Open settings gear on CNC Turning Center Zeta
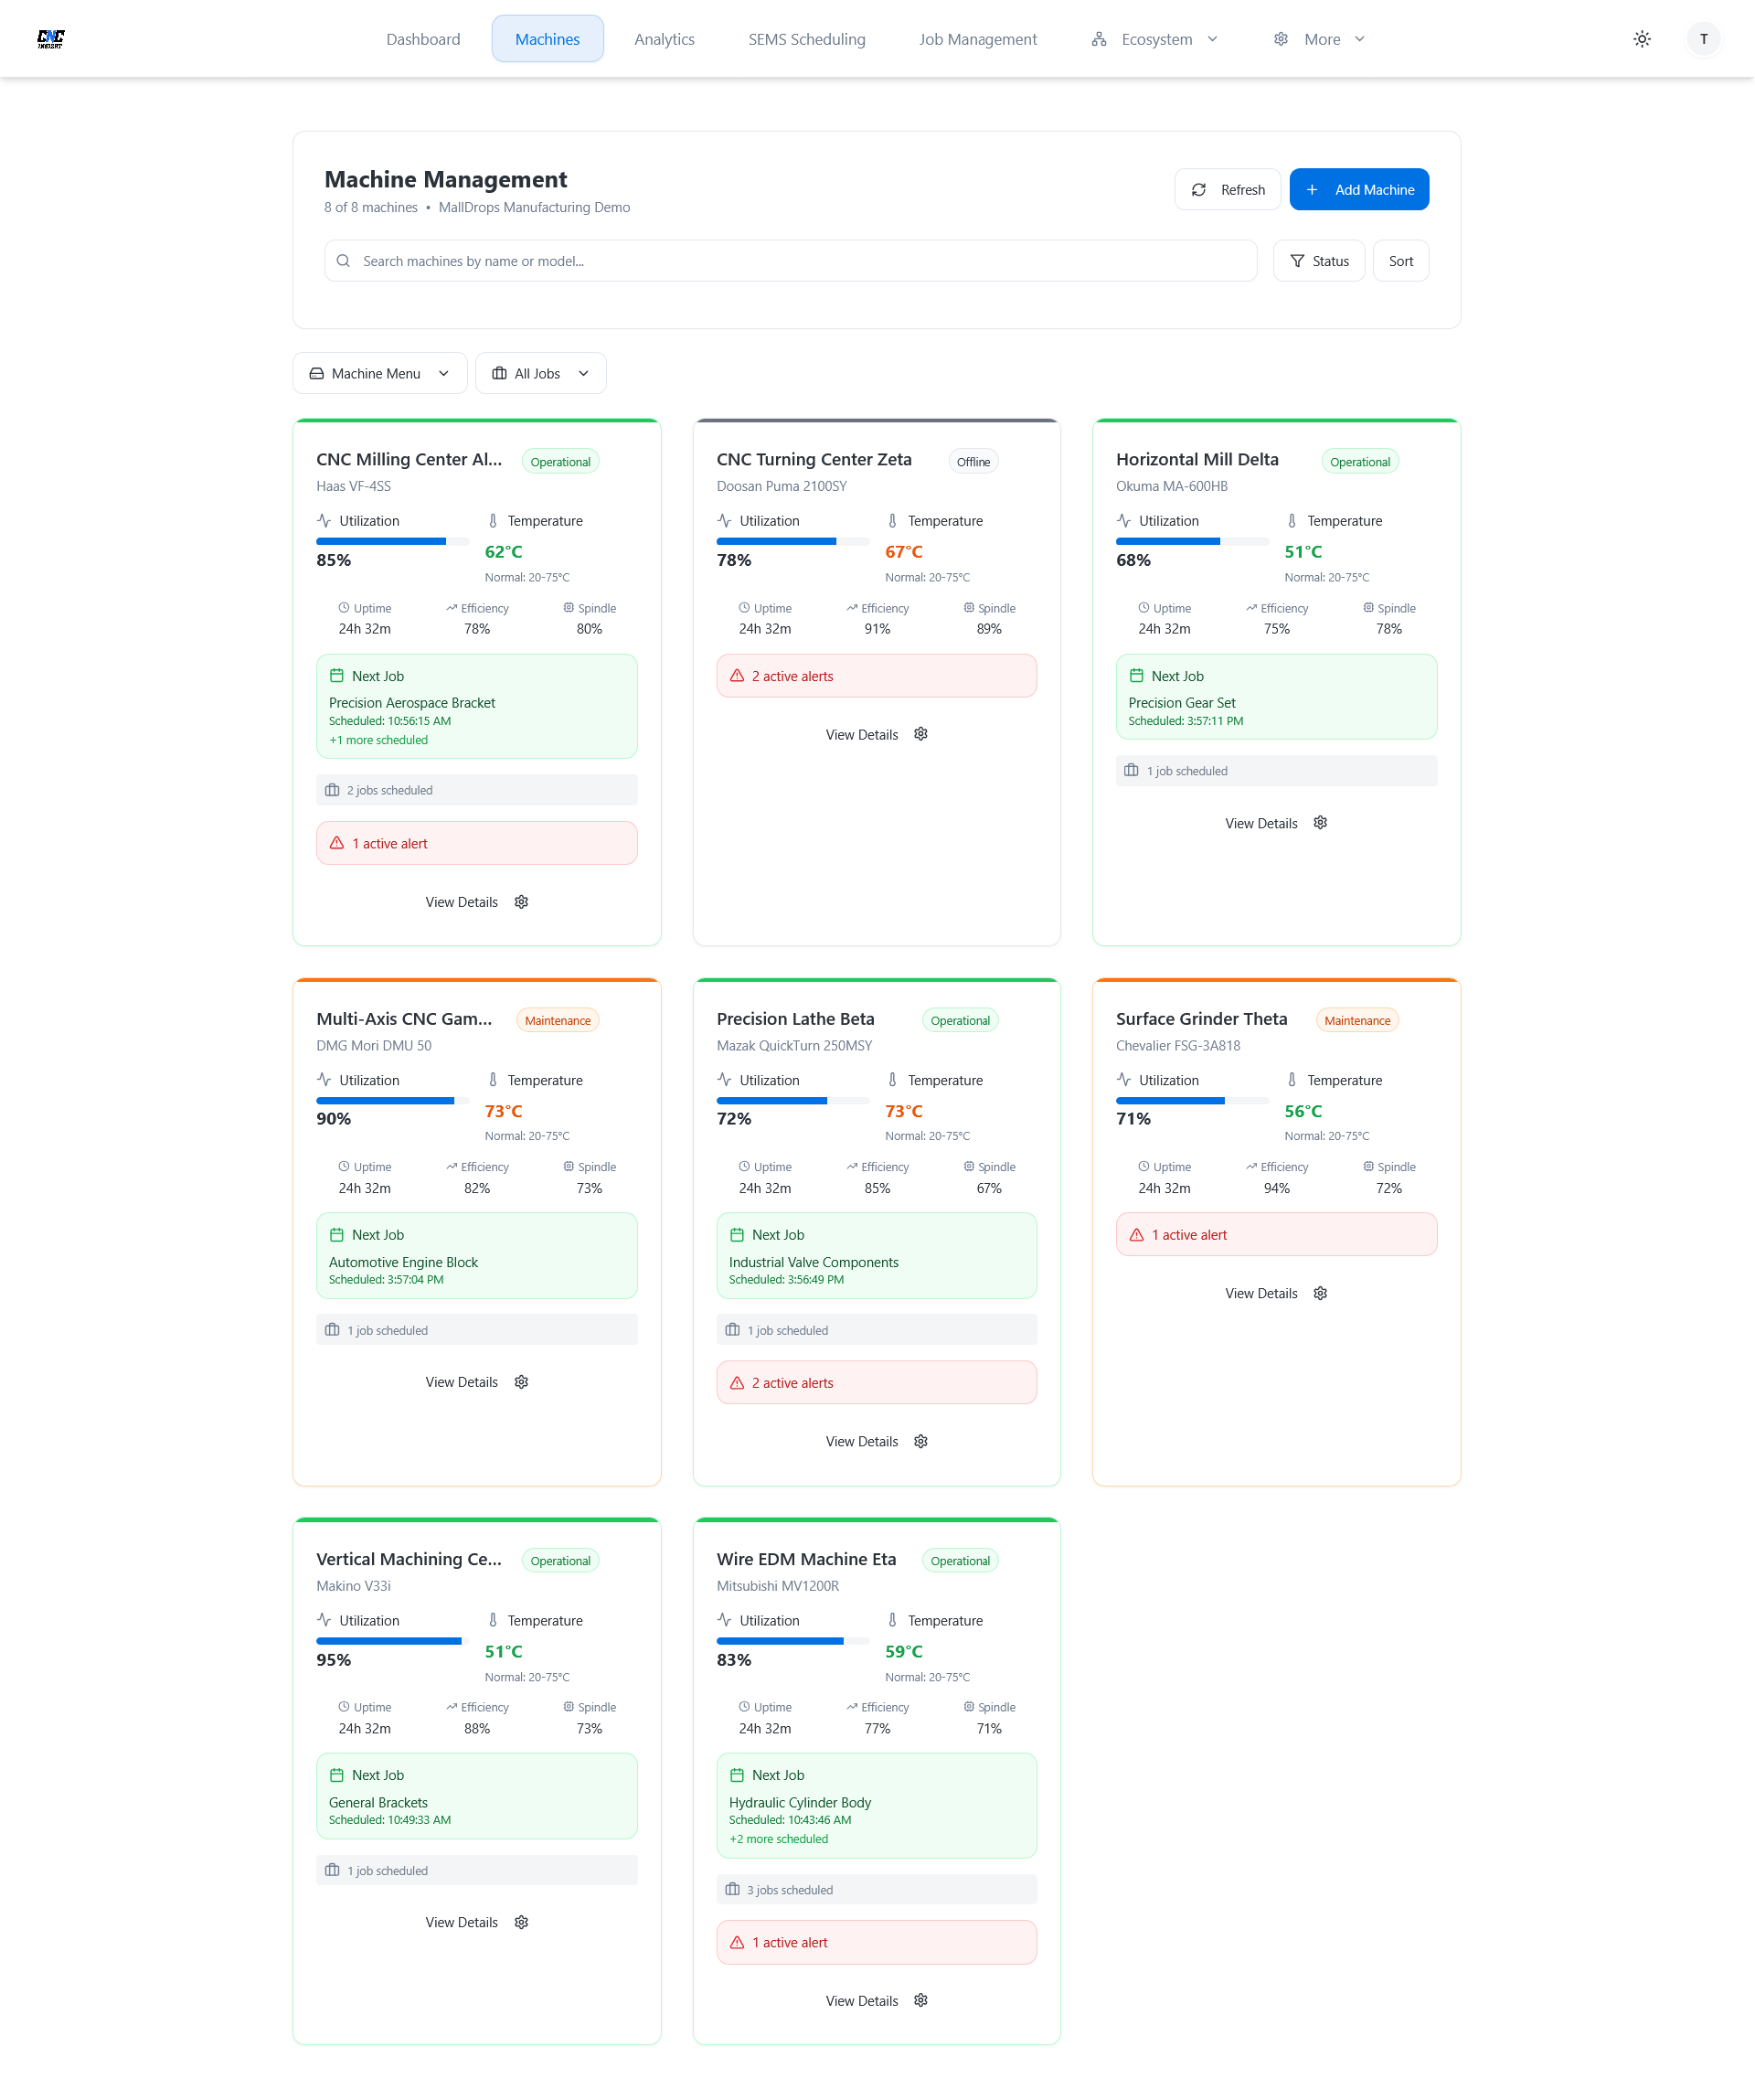This screenshot has height=2100, width=1755. 921,734
